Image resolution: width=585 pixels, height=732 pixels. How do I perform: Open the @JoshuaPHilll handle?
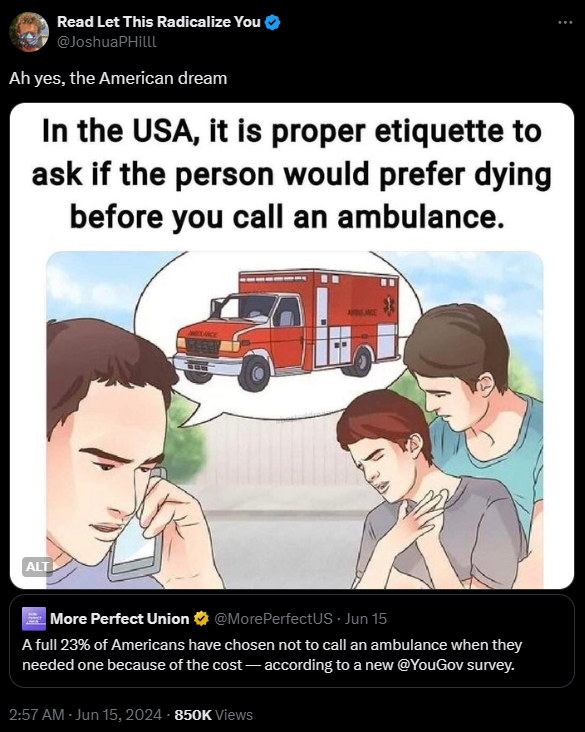tap(107, 42)
